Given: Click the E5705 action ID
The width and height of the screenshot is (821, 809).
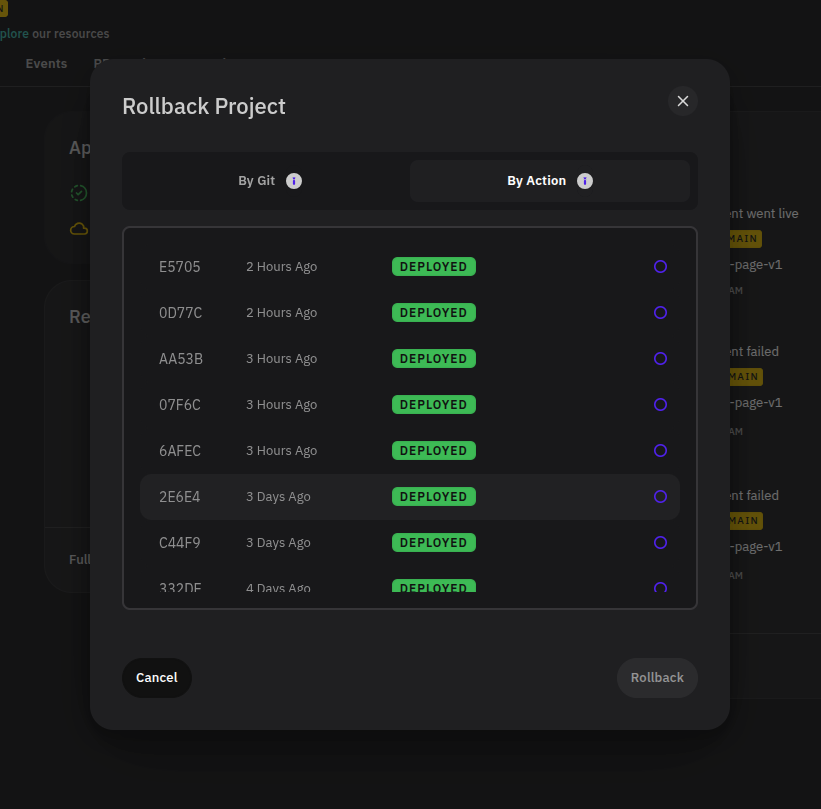Looking at the screenshot, I should pyautogui.click(x=180, y=267).
